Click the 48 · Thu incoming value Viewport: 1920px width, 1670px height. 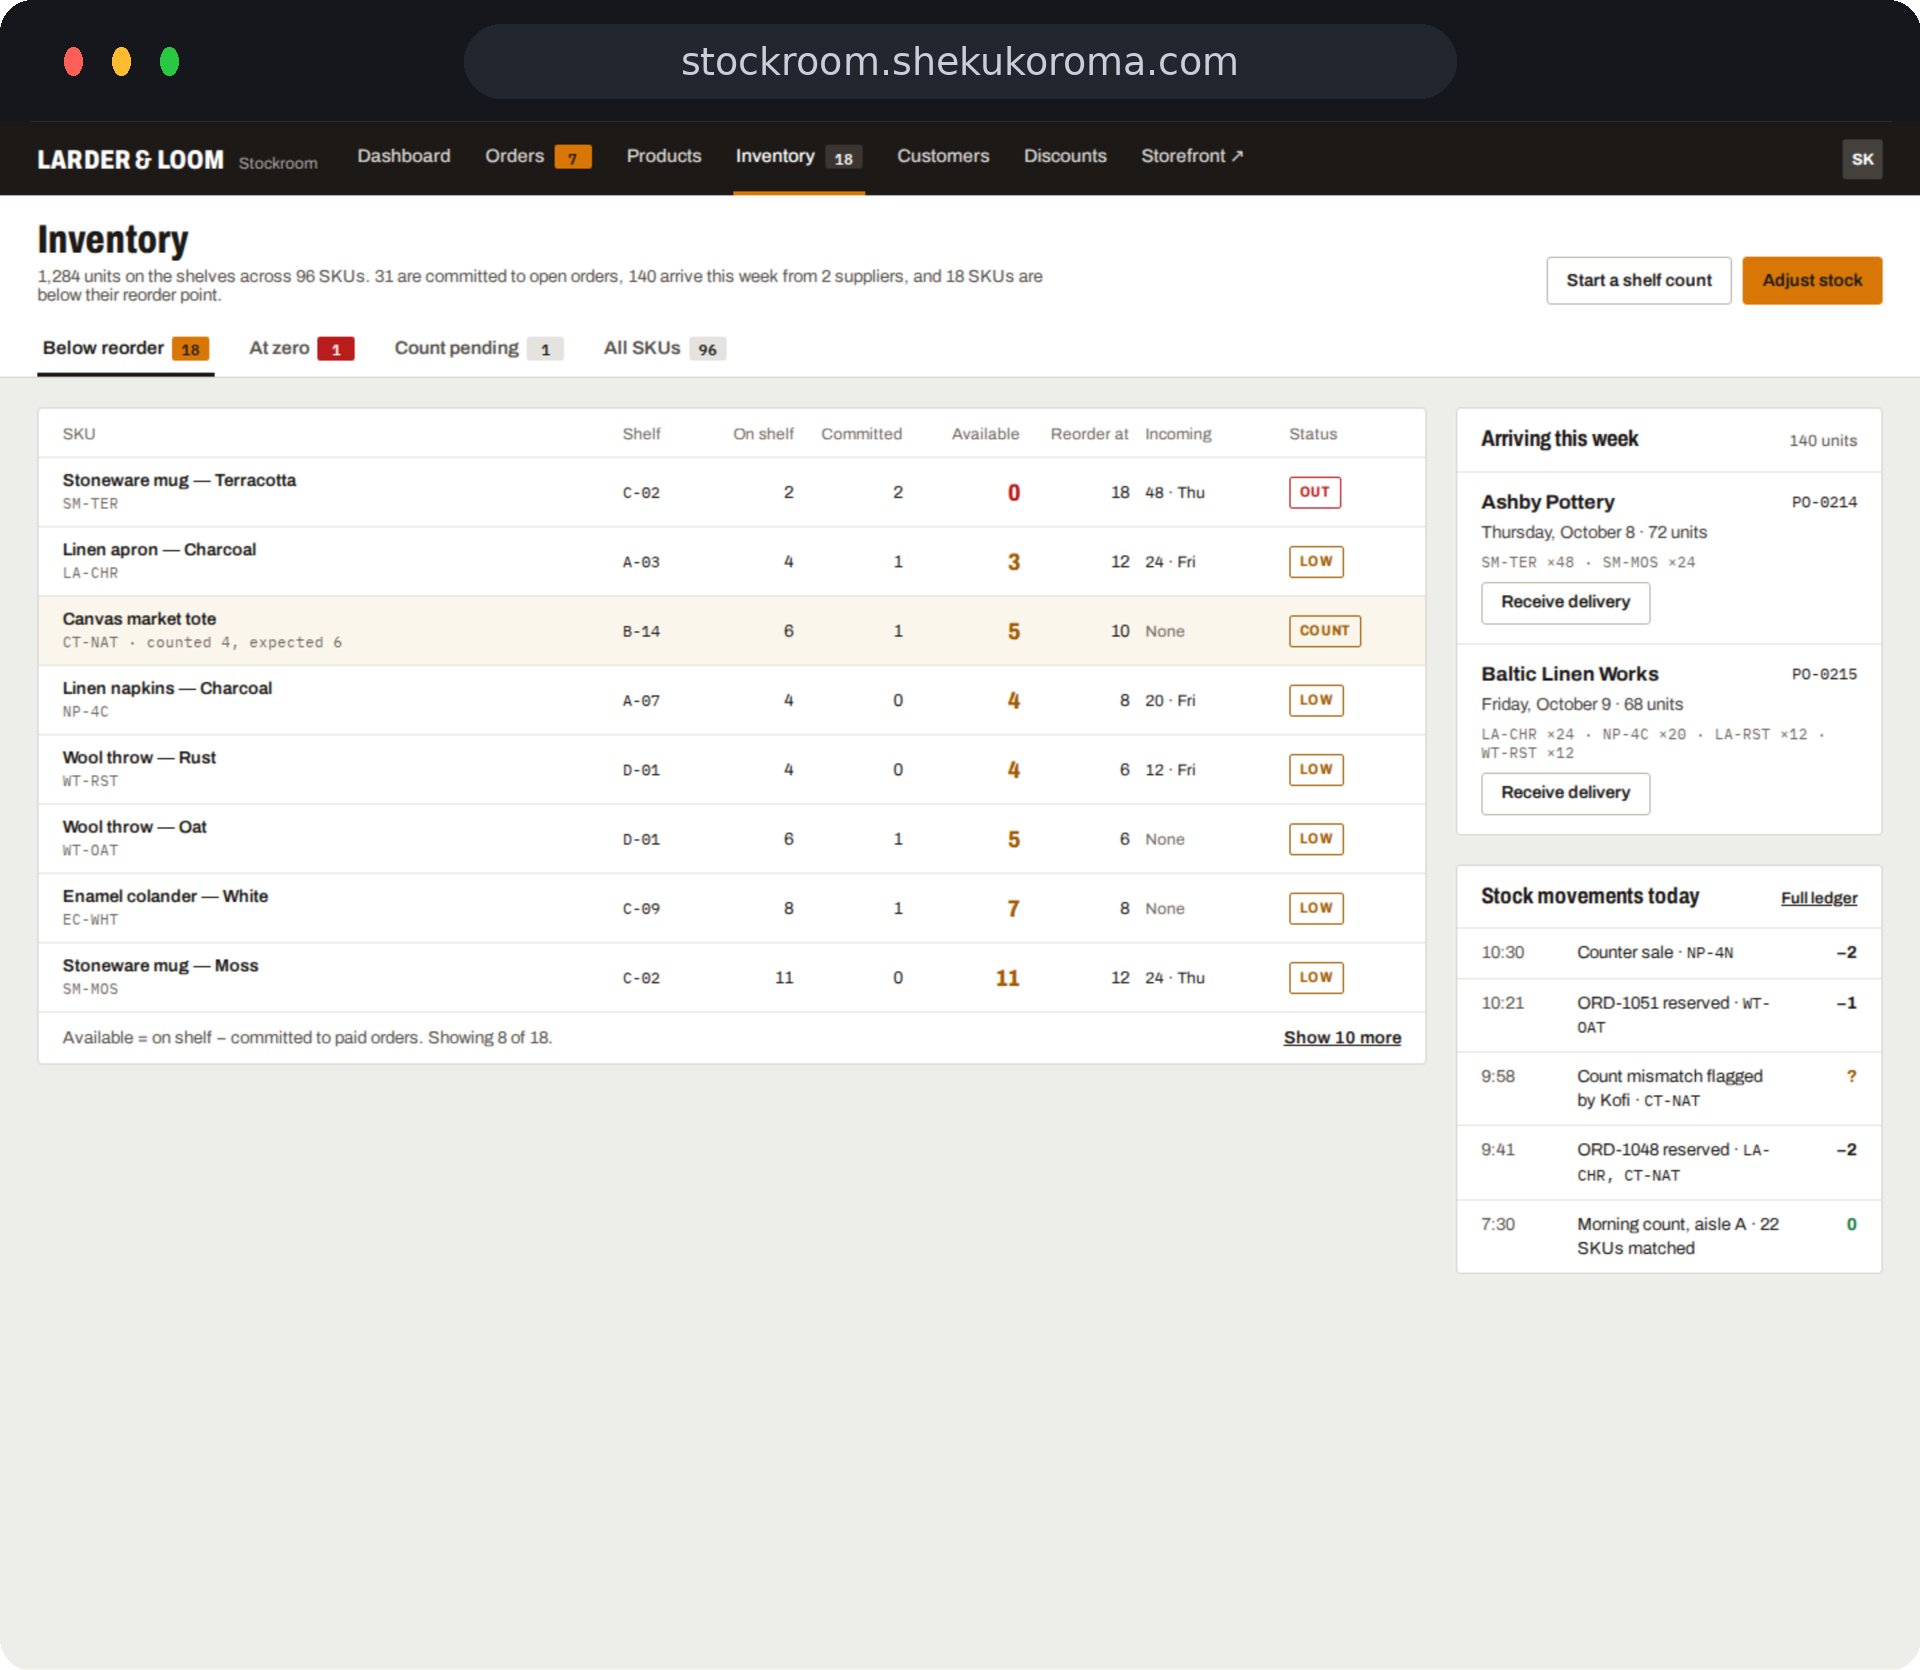click(1175, 493)
